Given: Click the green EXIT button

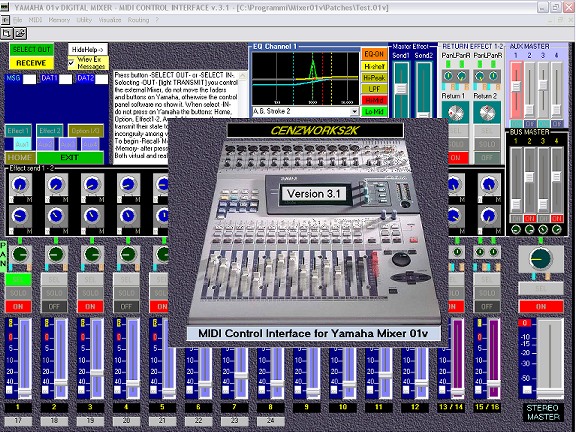Looking at the screenshot, I should pos(70,158).
